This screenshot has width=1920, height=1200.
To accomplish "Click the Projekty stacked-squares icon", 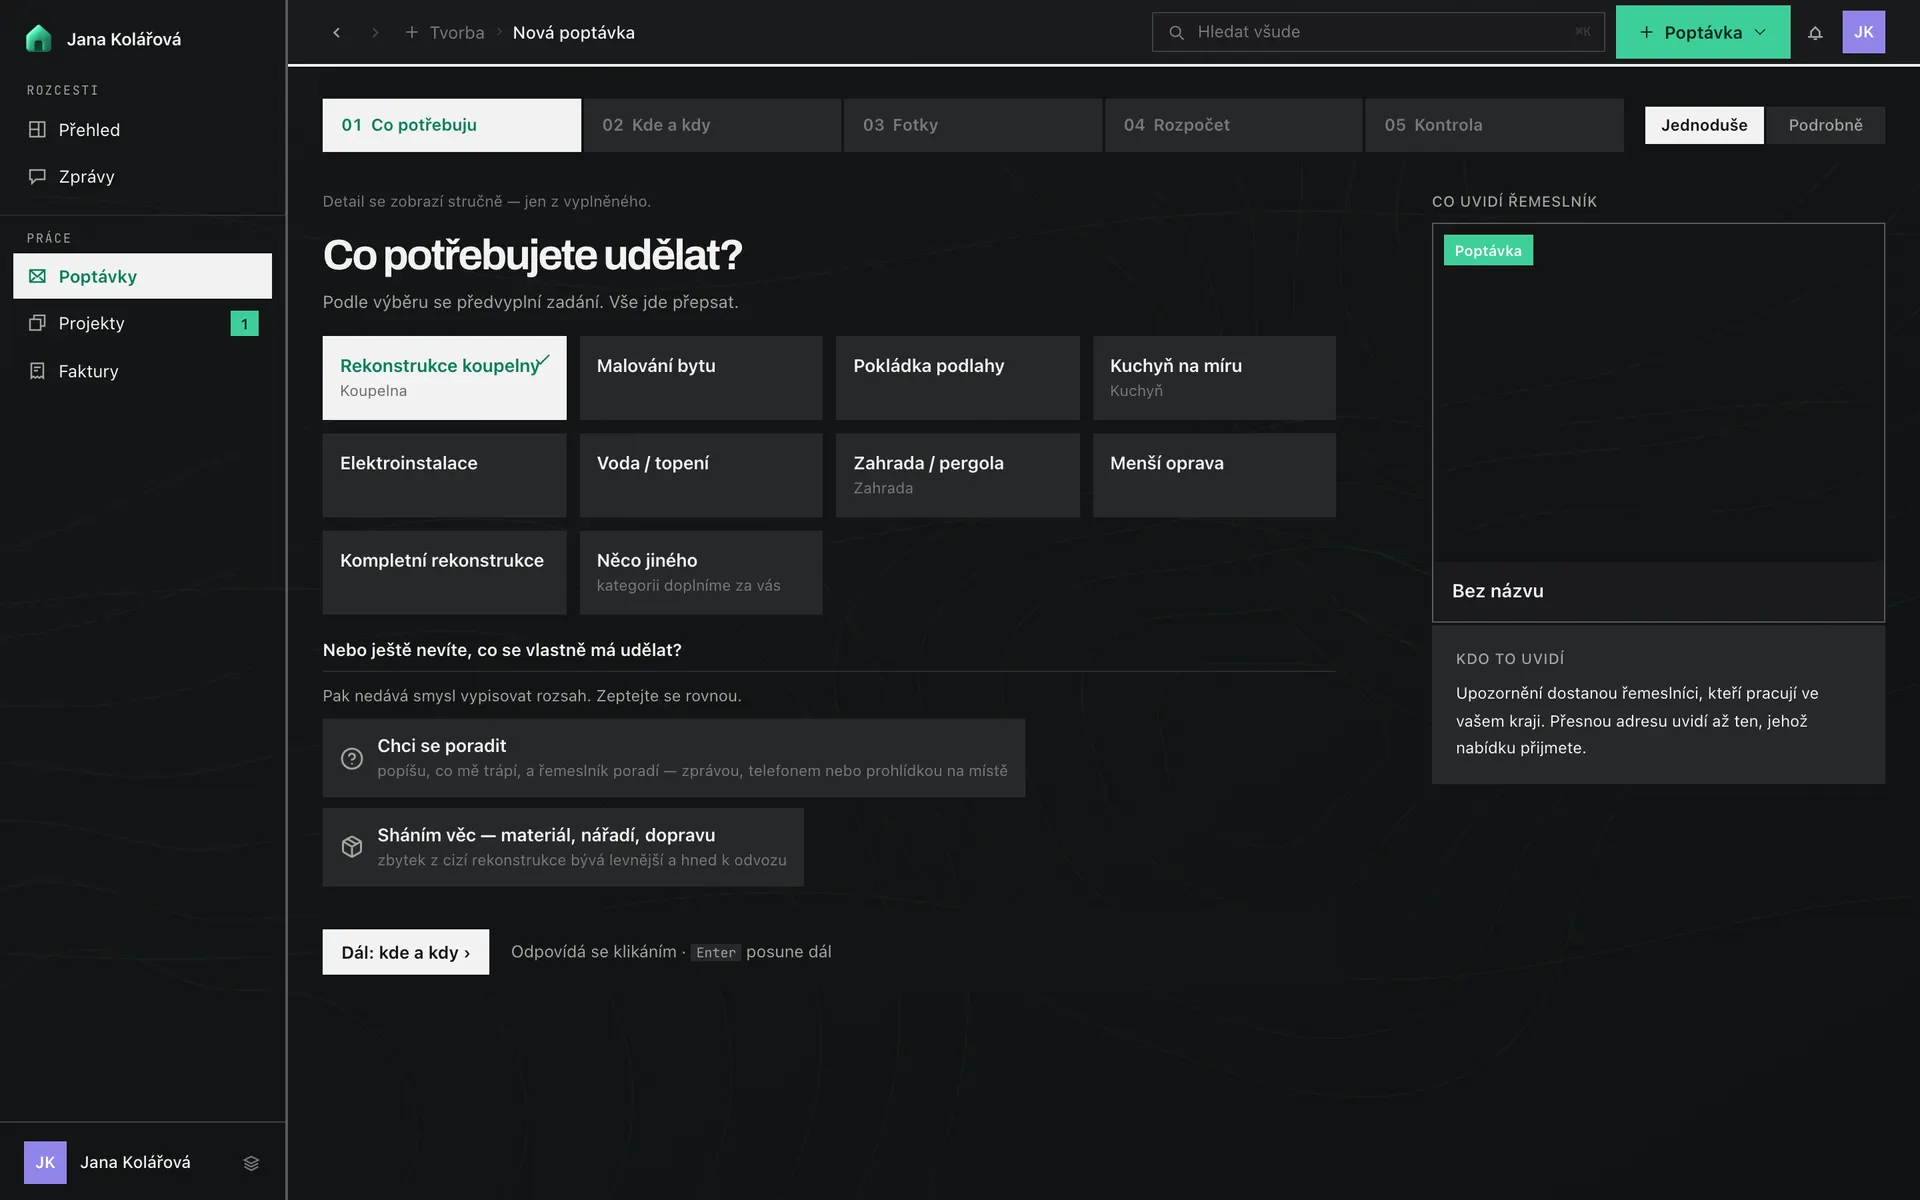I will tap(37, 323).
